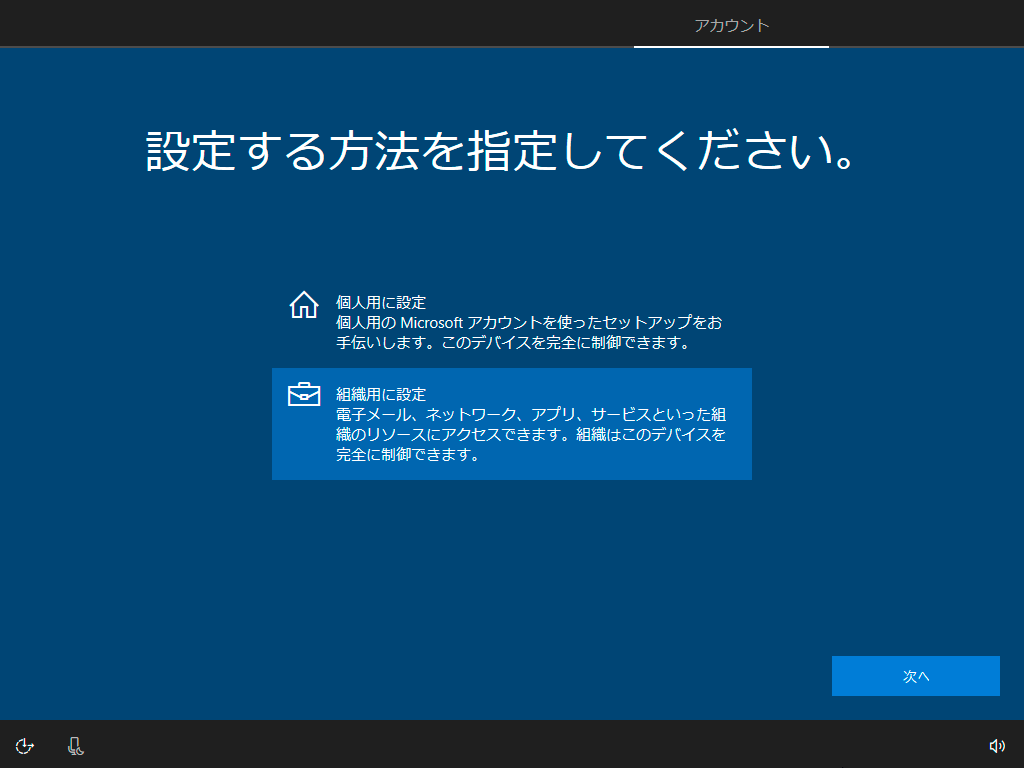1024x768 pixels.
Task: Click the accessibility icon in the bottom-left corner
Action: [x=23, y=745]
